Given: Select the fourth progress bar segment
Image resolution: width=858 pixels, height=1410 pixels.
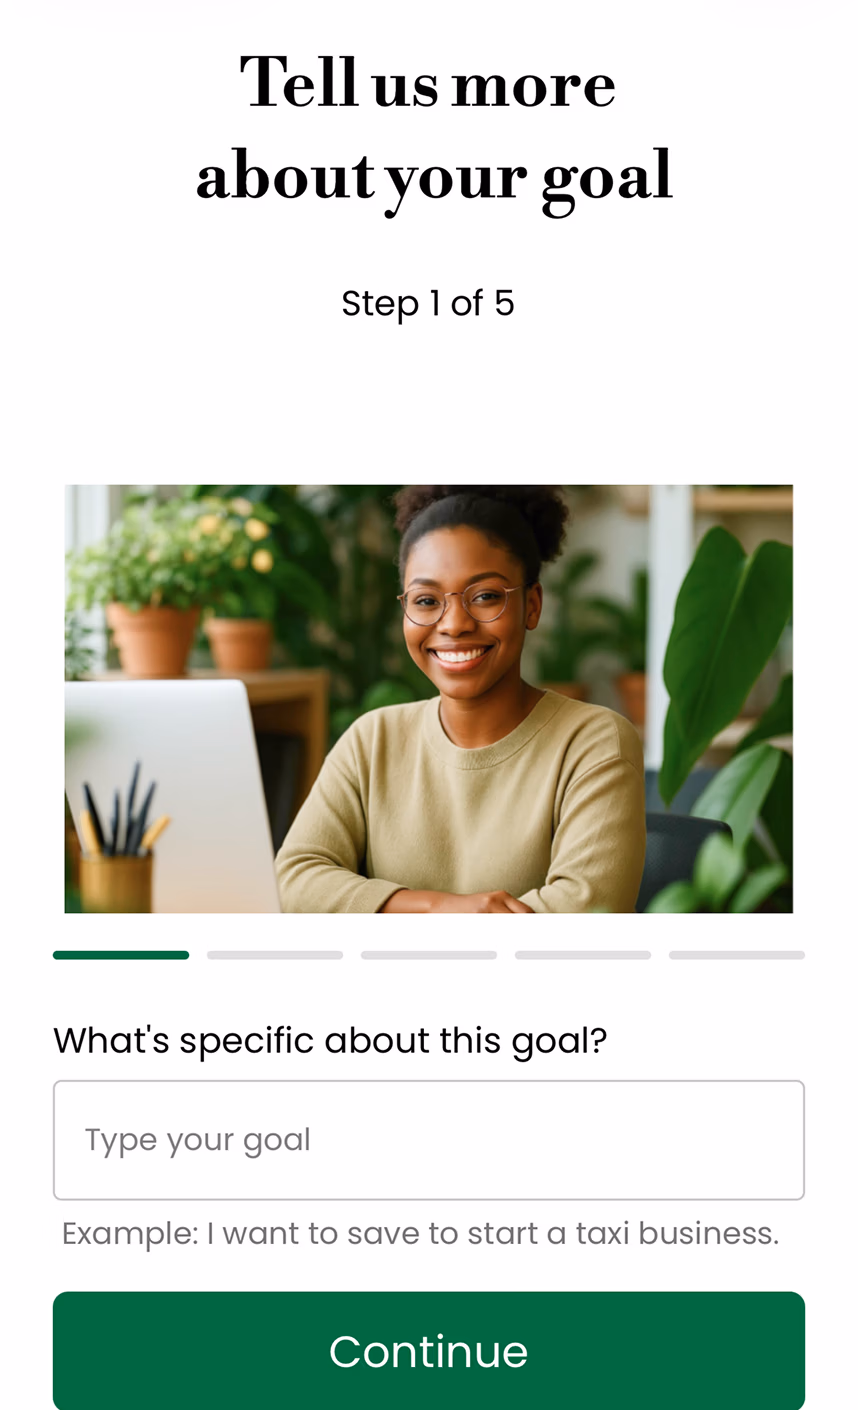Looking at the screenshot, I should pyautogui.click(x=583, y=955).
